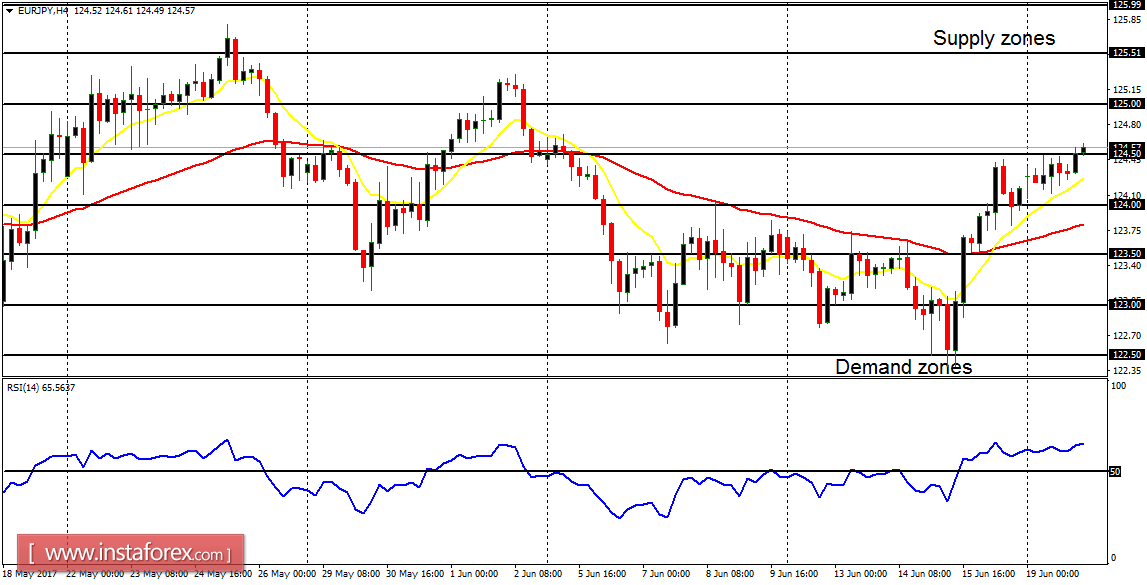1147x585 pixels.
Task: Click the 125.51 boxed price level label
Action: point(1127,53)
